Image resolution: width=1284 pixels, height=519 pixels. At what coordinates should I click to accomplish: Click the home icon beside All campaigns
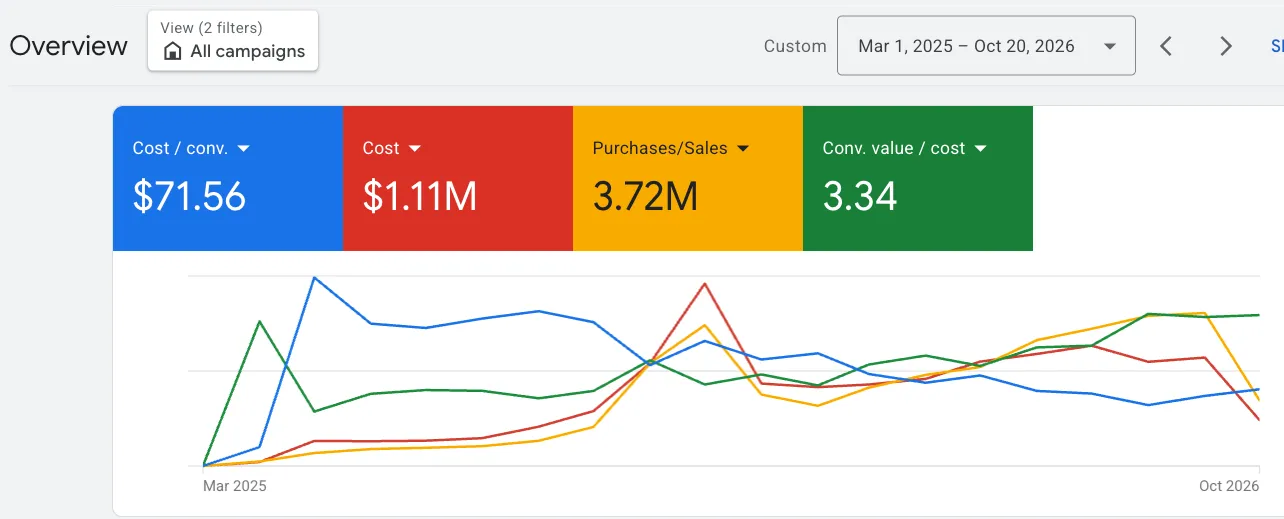pyautogui.click(x=173, y=51)
